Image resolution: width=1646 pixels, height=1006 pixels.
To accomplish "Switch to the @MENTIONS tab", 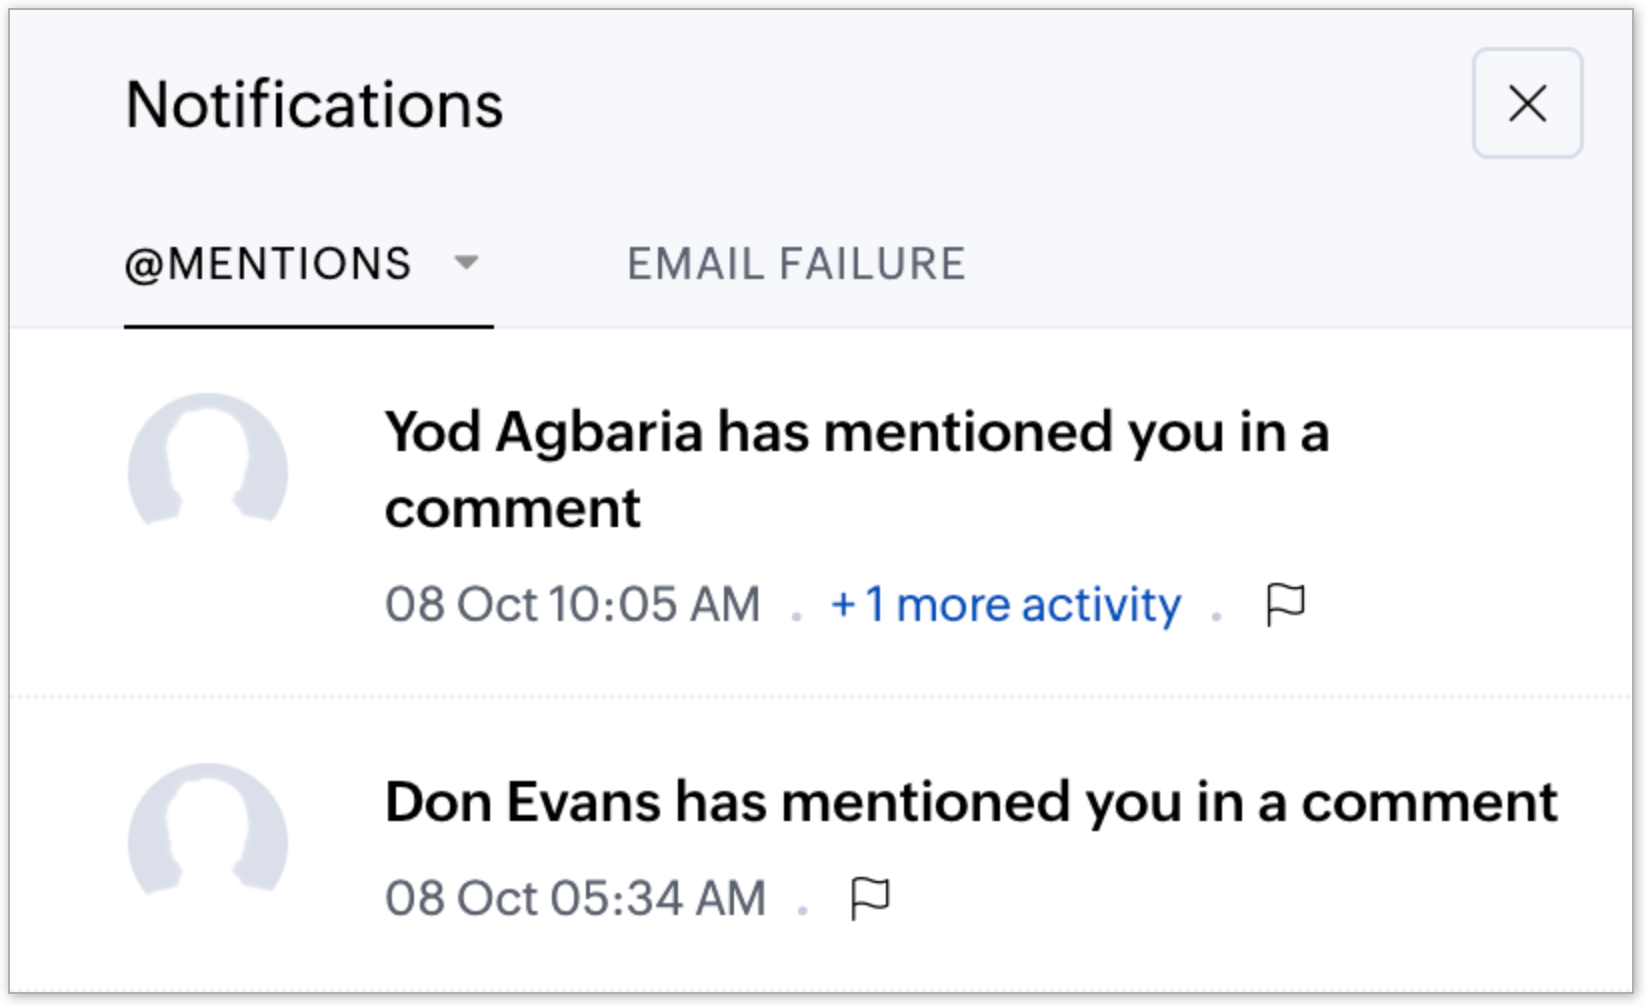I will pyautogui.click(x=268, y=264).
